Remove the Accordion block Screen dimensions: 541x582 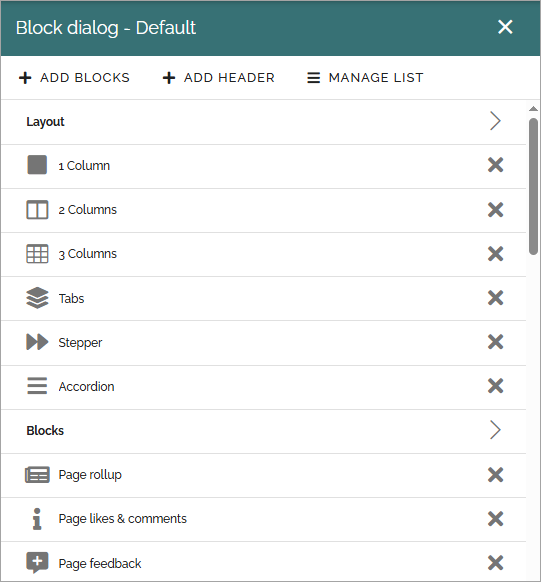495,386
